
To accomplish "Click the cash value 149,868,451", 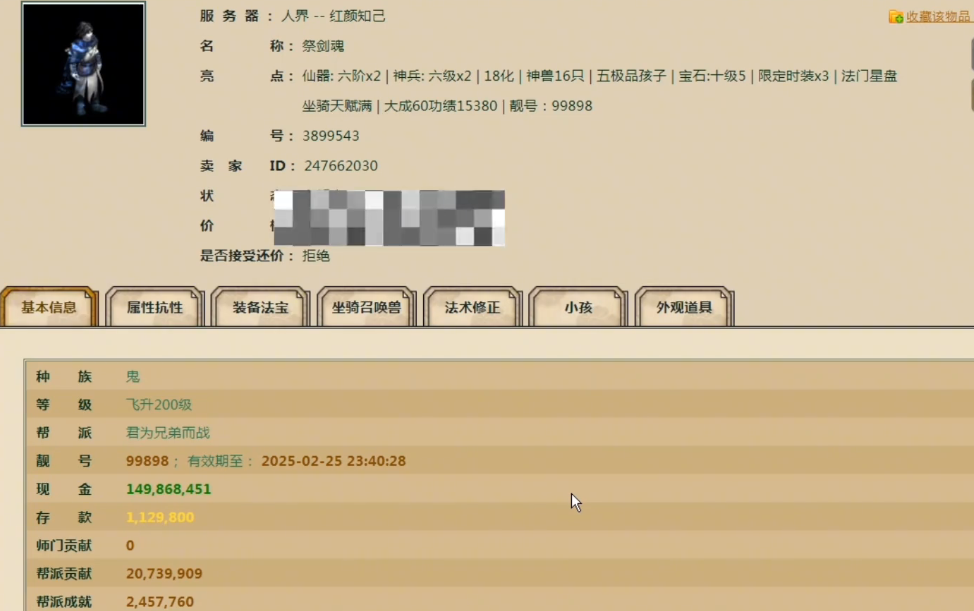I will pos(168,490).
